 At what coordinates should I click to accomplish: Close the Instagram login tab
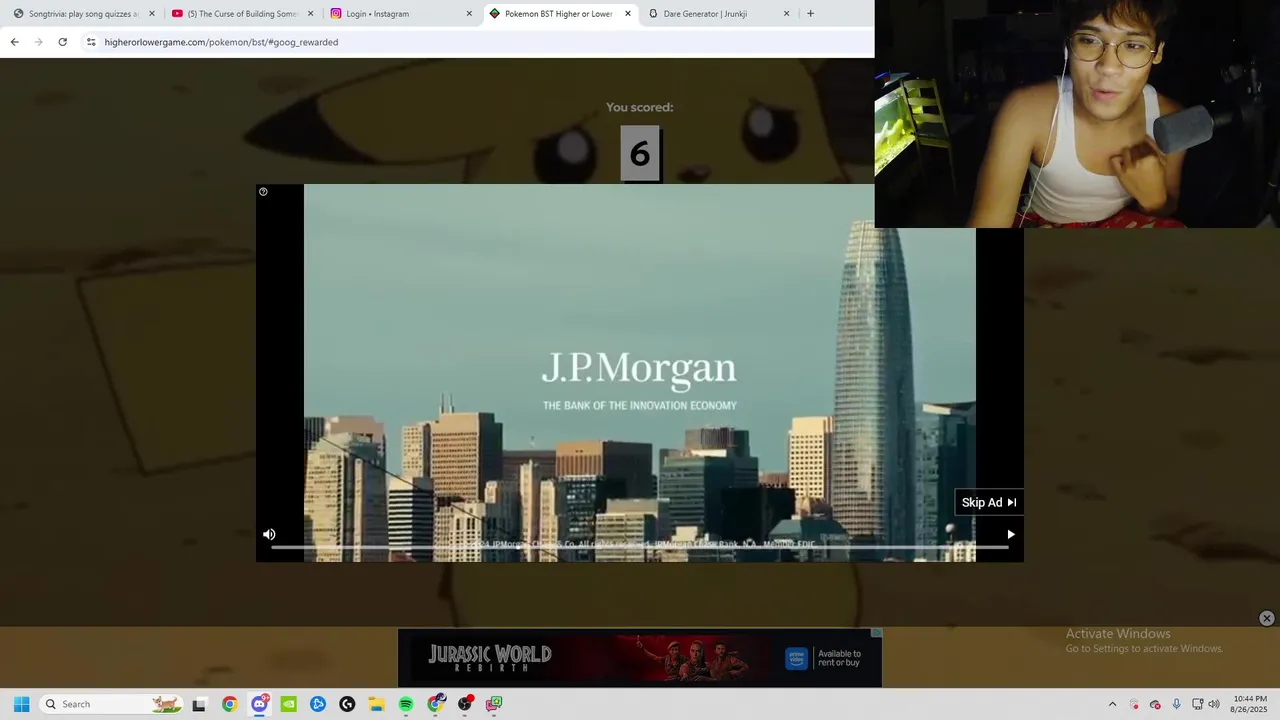469,14
